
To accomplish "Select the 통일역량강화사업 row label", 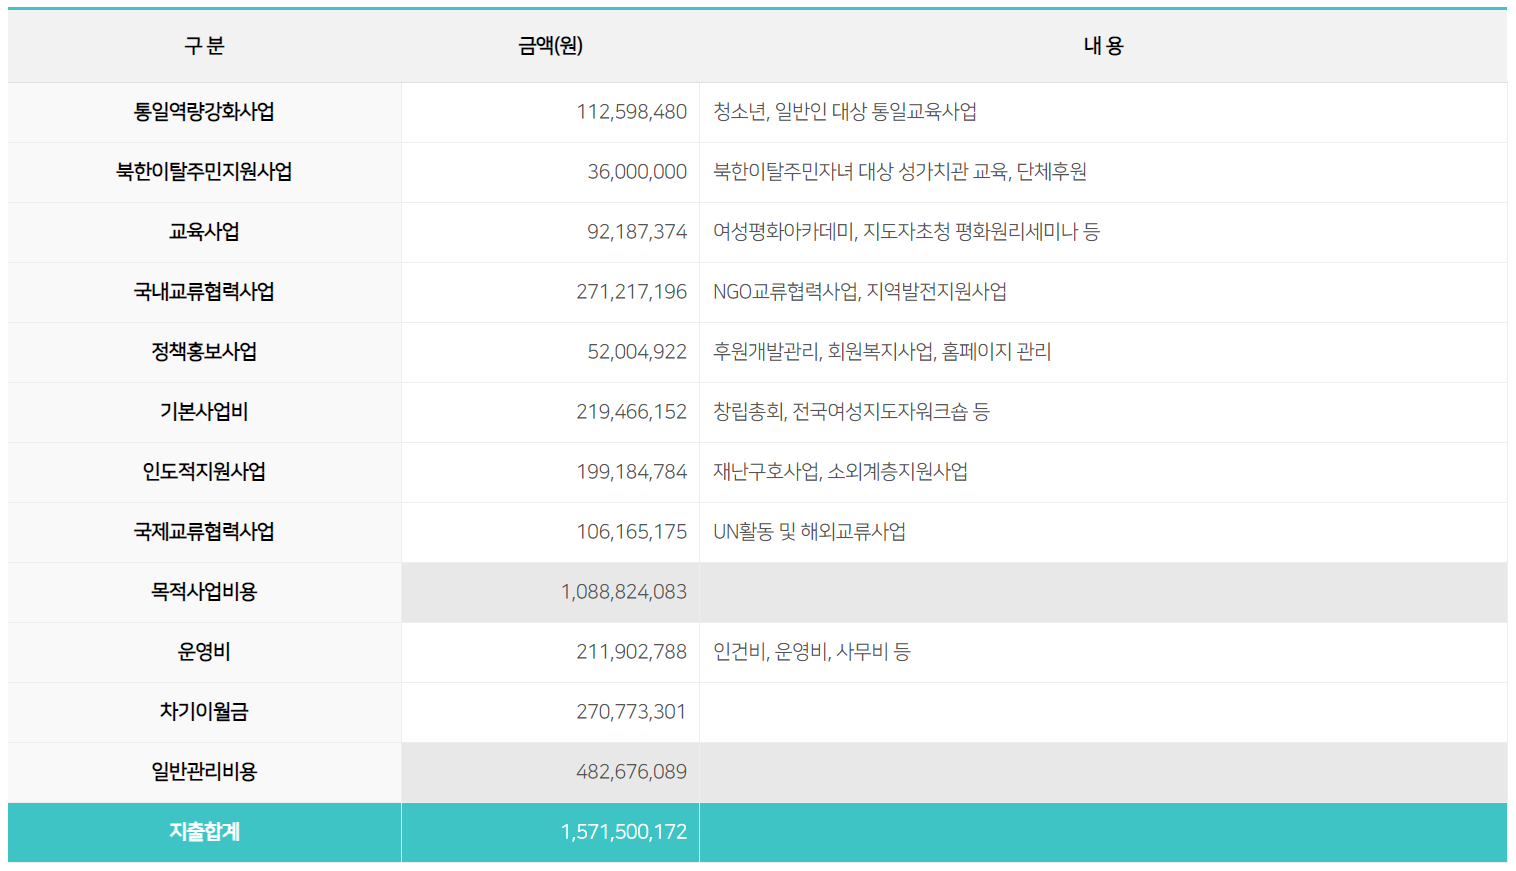I will [x=204, y=113].
